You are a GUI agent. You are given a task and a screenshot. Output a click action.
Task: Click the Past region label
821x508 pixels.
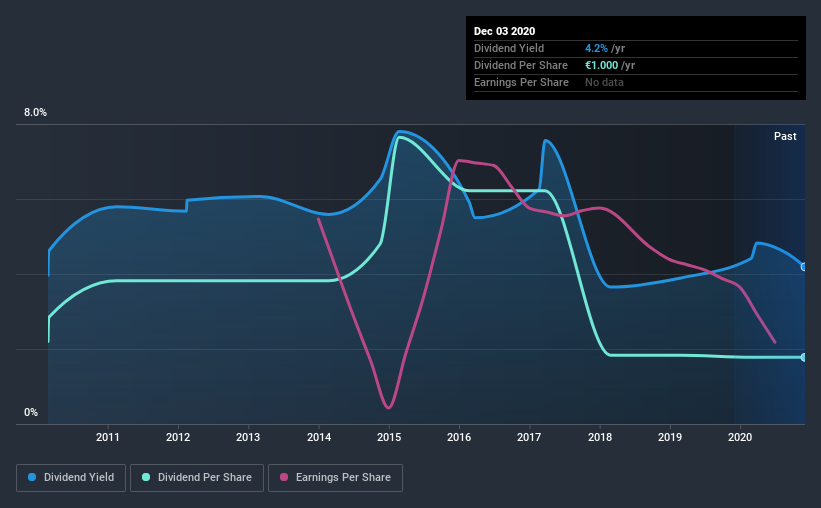[x=785, y=136]
